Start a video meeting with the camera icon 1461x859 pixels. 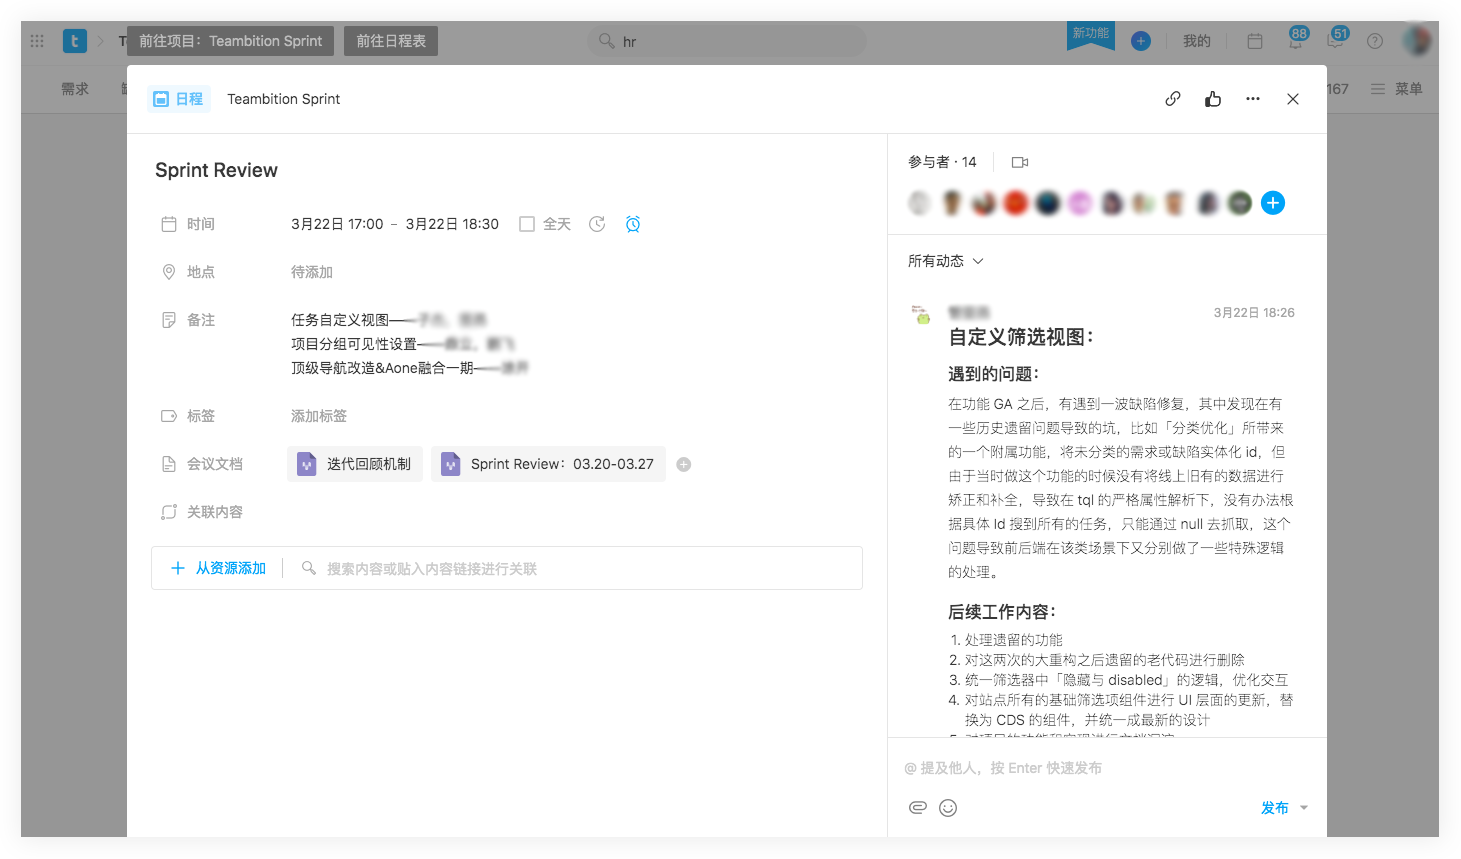pyautogui.click(x=1020, y=162)
